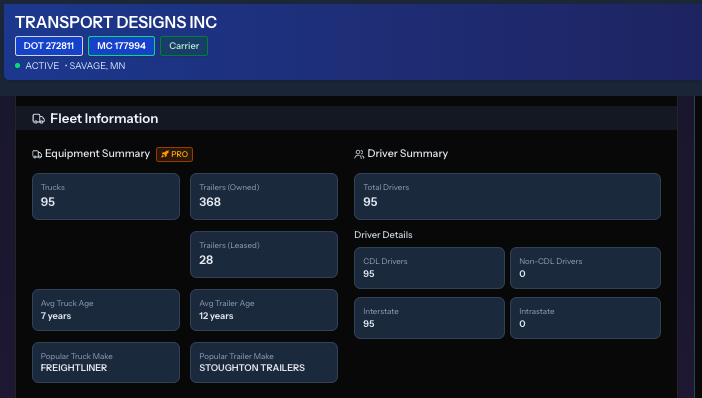Click the SAVAGE, MN location text
Screen dimensions: 702x398
[x=97, y=66]
